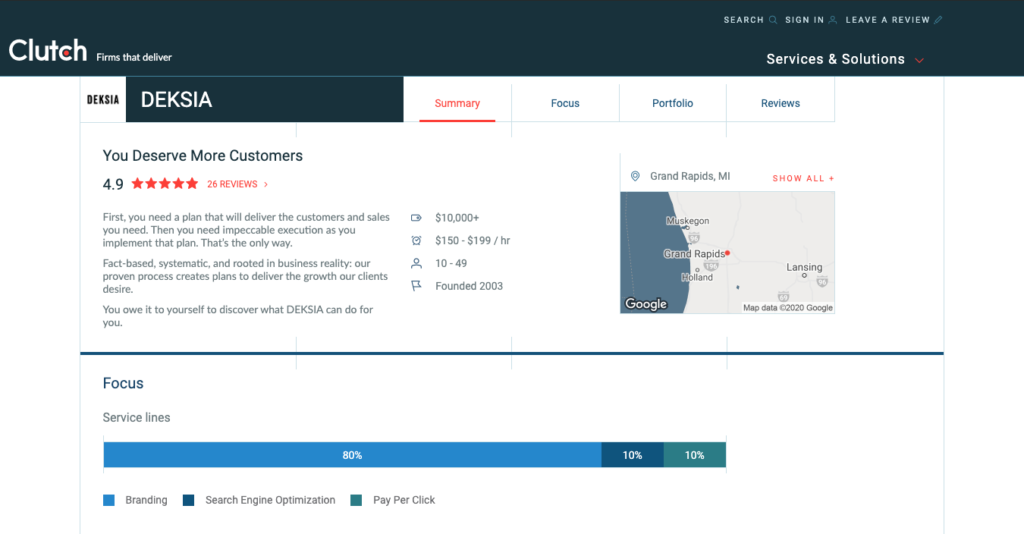Click the Muskegon label on the map
1024x534 pixels.
coord(688,221)
